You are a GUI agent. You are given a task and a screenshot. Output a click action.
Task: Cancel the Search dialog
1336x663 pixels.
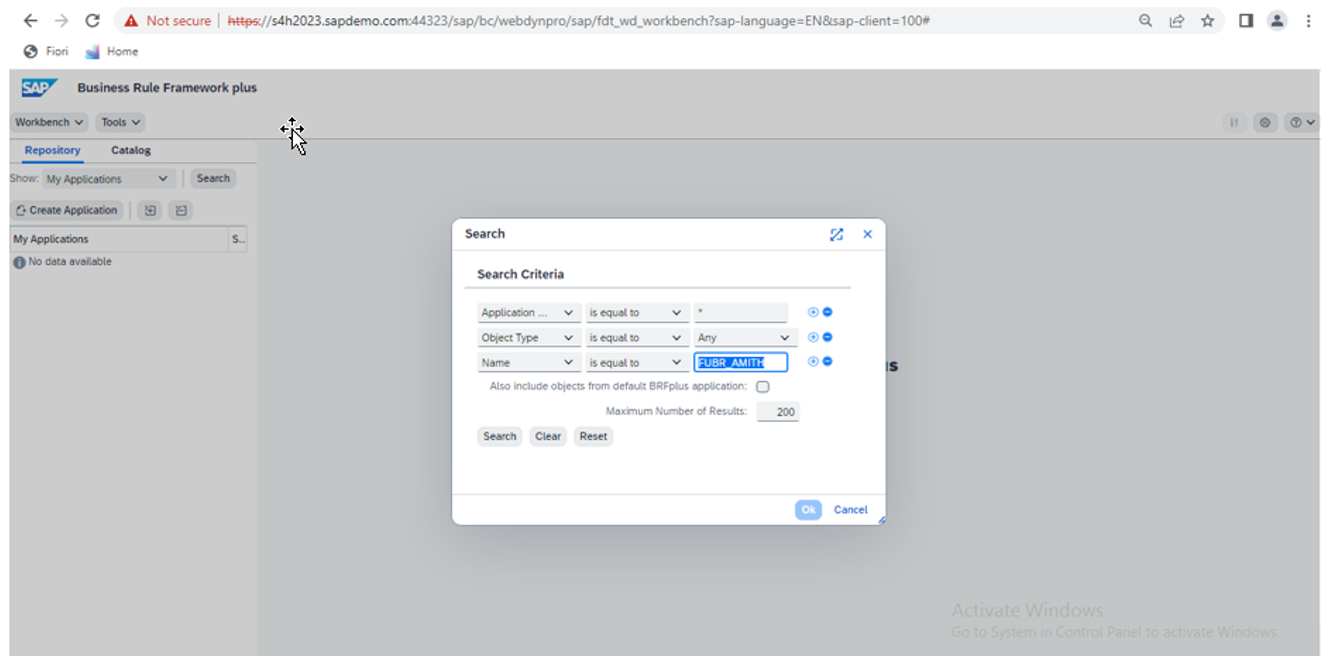(x=850, y=510)
